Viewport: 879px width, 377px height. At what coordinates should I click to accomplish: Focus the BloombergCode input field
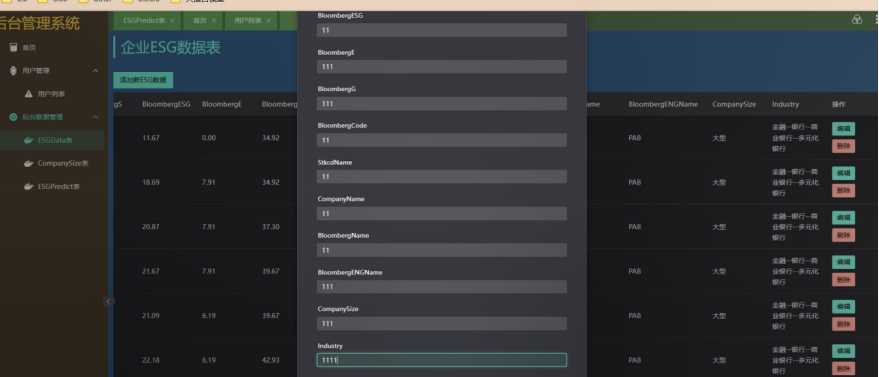tap(442, 140)
